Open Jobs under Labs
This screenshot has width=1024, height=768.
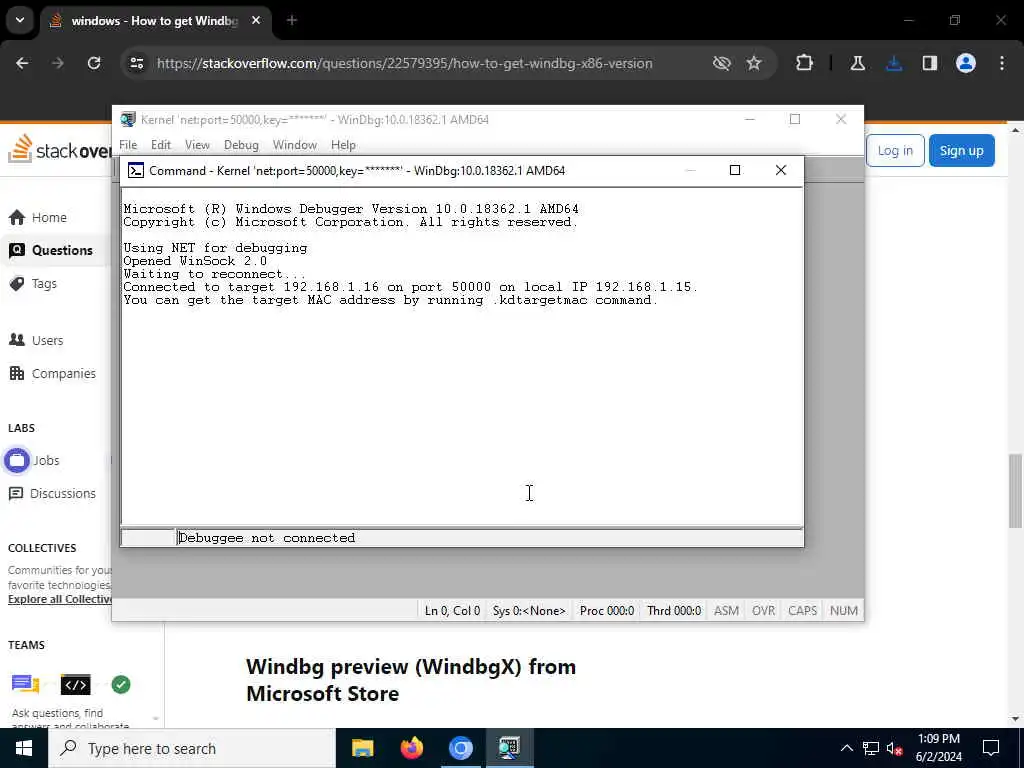tap(46, 460)
